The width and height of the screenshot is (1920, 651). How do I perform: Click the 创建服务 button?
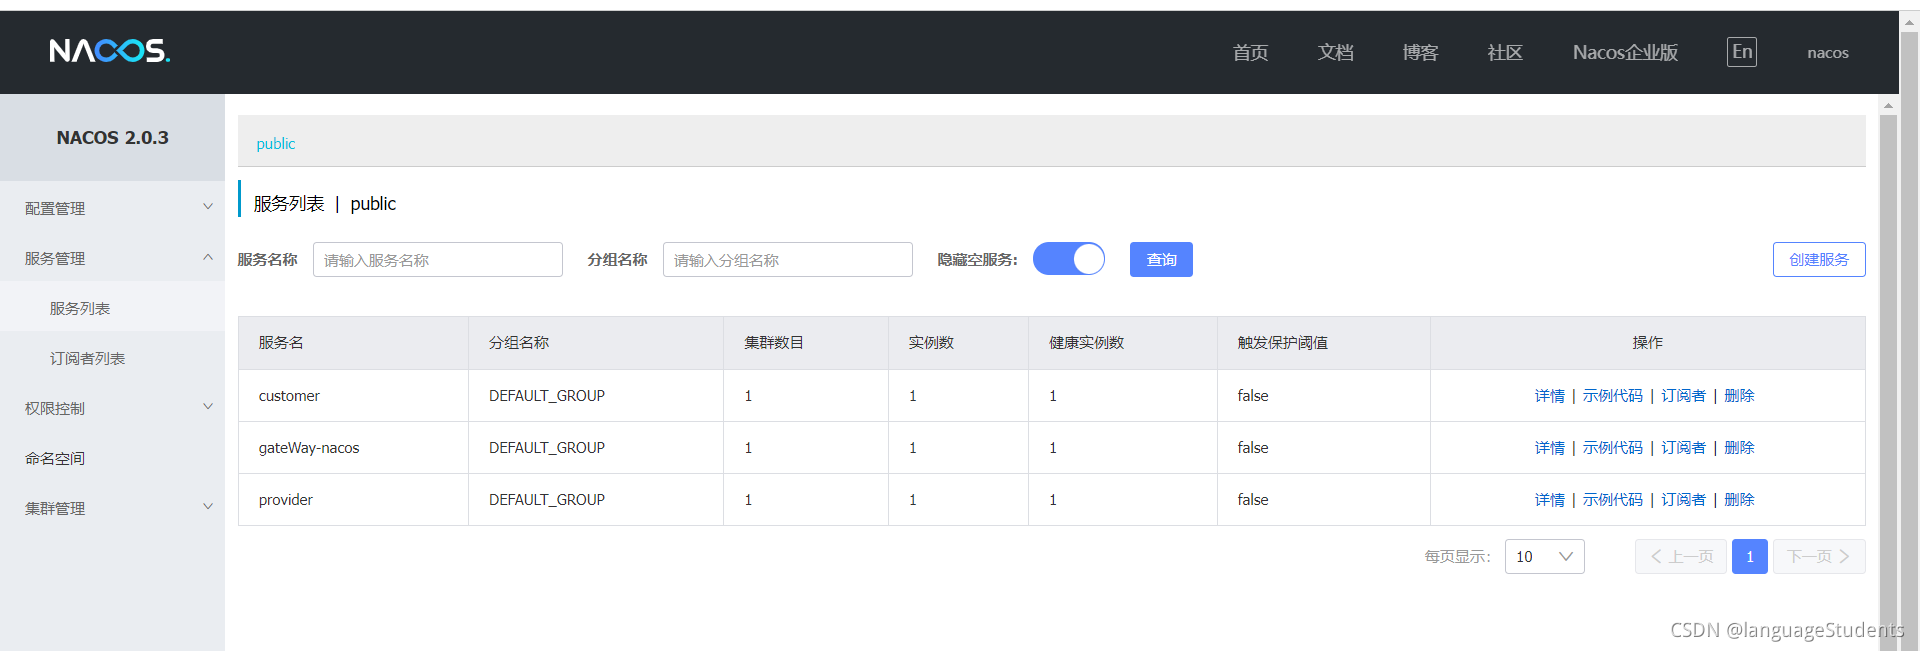tap(1819, 260)
